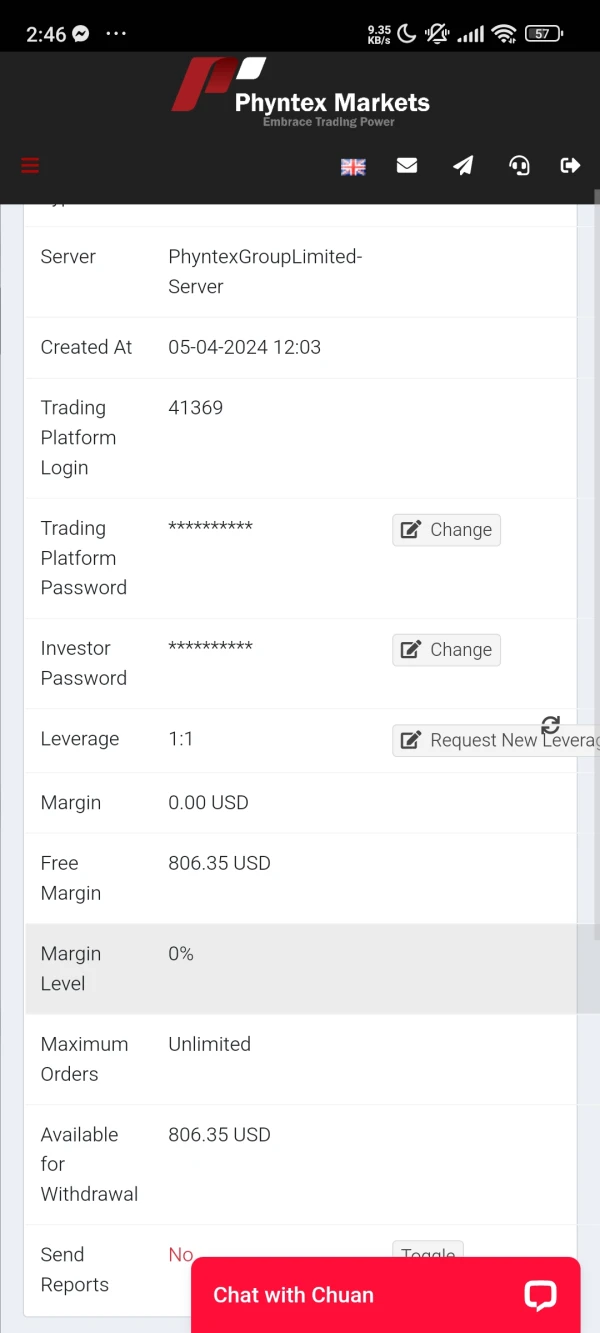Open Chat with Chuan widget
The image size is (600, 1333).
(x=293, y=1295)
